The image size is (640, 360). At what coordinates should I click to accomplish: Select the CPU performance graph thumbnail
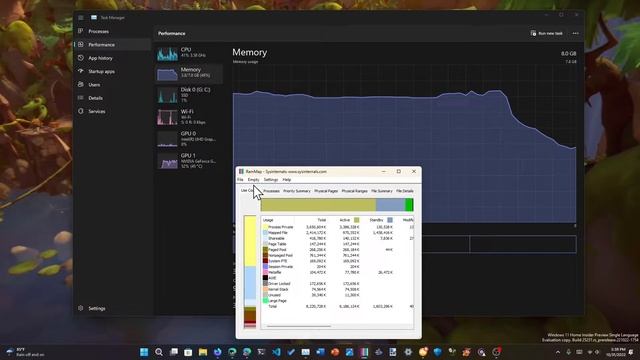pyautogui.click(x=167, y=53)
